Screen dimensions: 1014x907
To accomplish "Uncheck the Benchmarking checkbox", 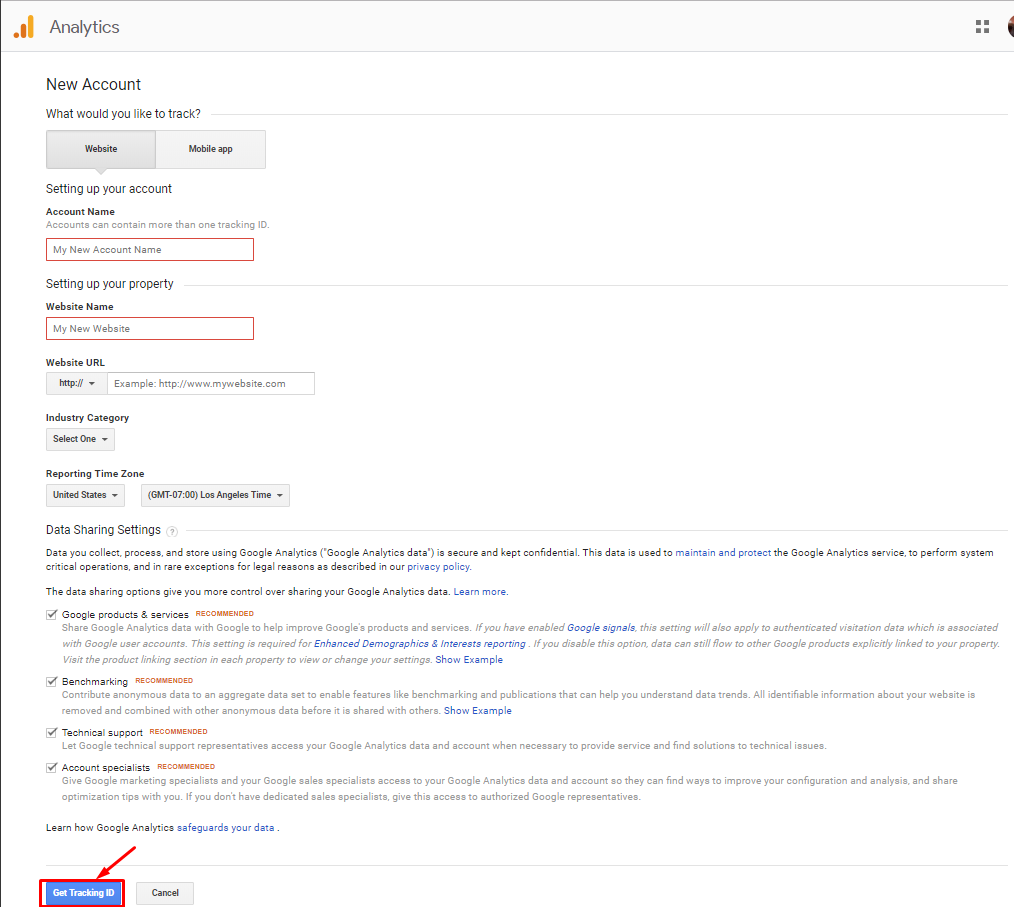I will click(x=52, y=682).
